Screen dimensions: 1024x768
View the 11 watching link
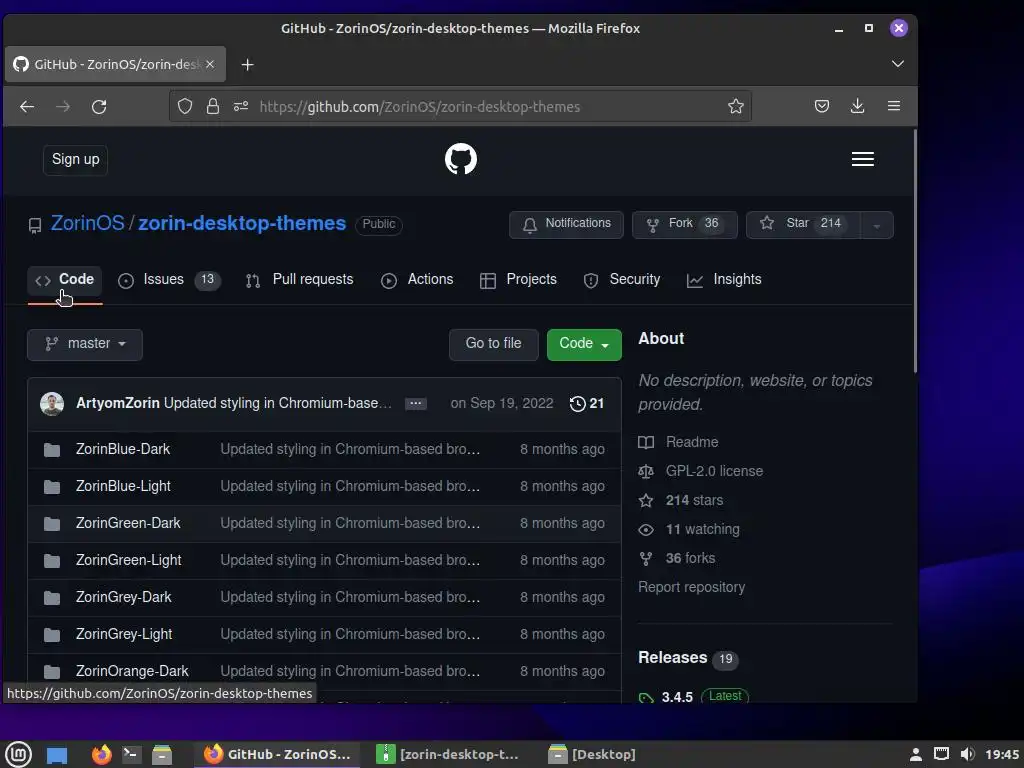703,530
